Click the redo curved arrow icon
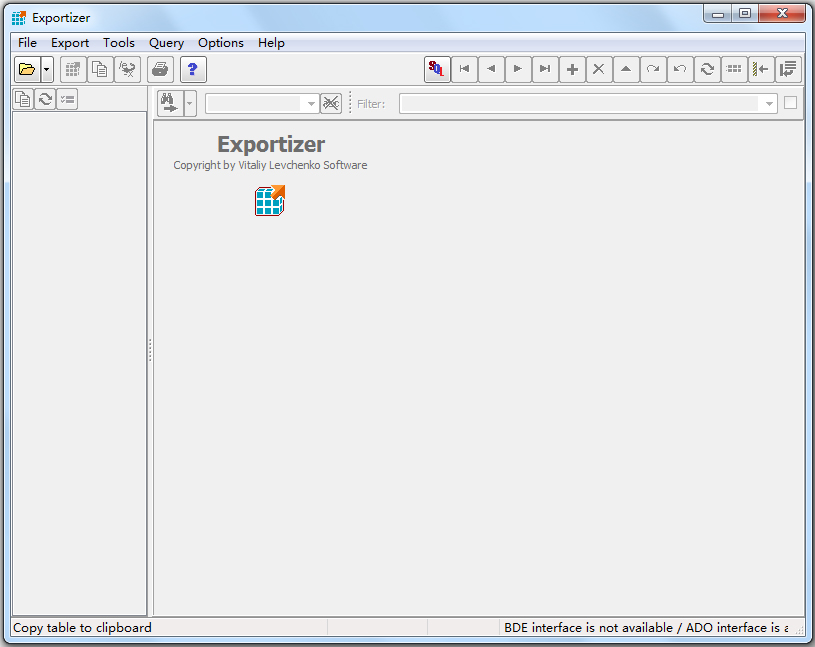Image resolution: width=815 pixels, height=647 pixels. (x=653, y=69)
